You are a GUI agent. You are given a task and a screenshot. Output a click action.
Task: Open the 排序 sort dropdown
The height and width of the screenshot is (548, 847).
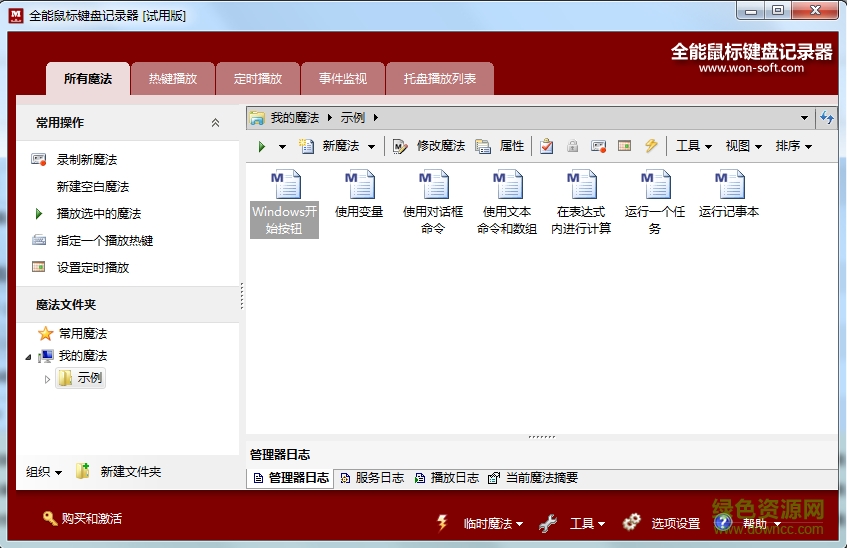[793, 146]
